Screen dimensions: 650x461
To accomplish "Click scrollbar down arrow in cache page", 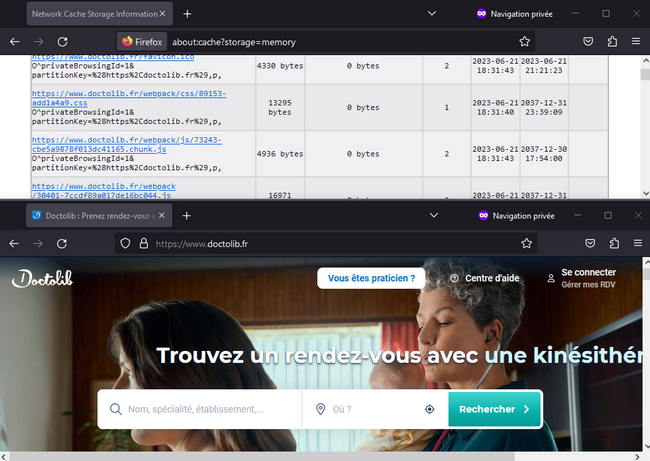I will click(645, 193).
